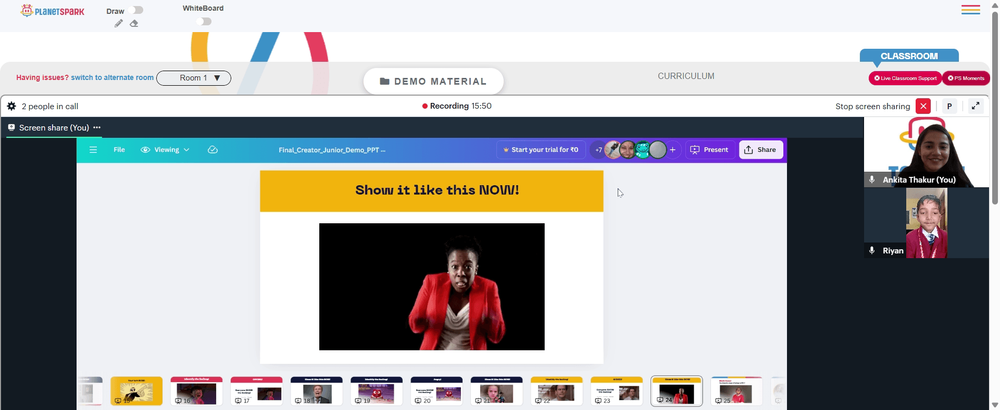Click 'Show it like this NOW!' heading
1000x410 pixels.
point(438,190)
